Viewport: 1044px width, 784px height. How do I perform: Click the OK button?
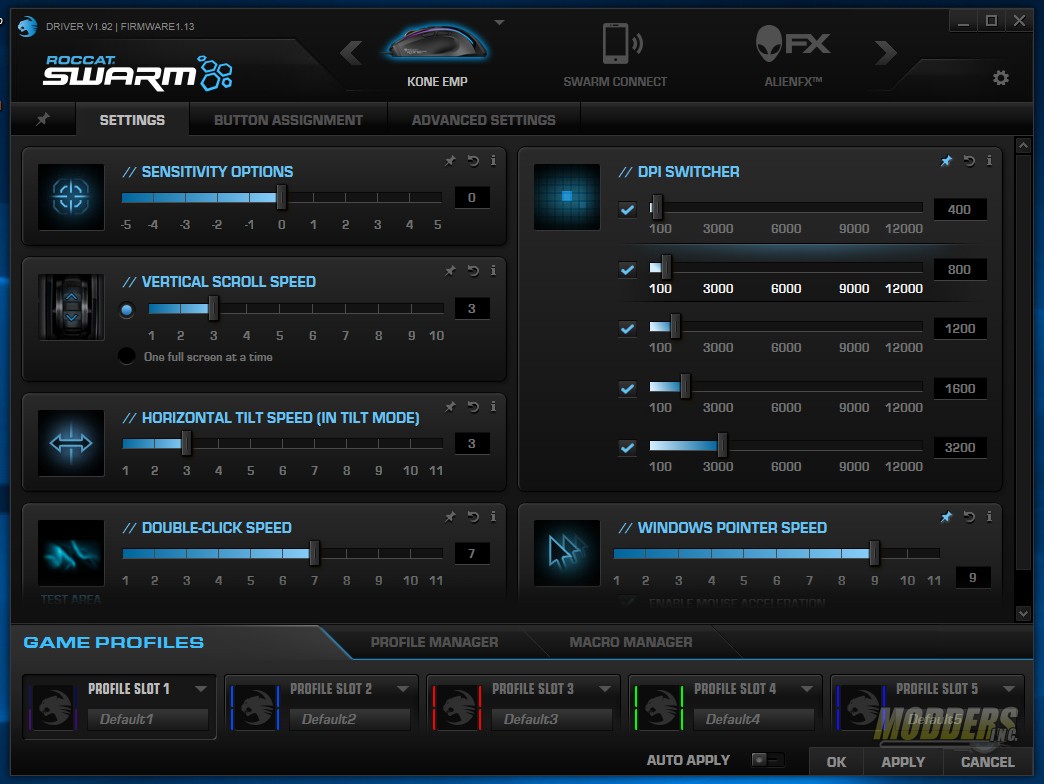[836, 762]
